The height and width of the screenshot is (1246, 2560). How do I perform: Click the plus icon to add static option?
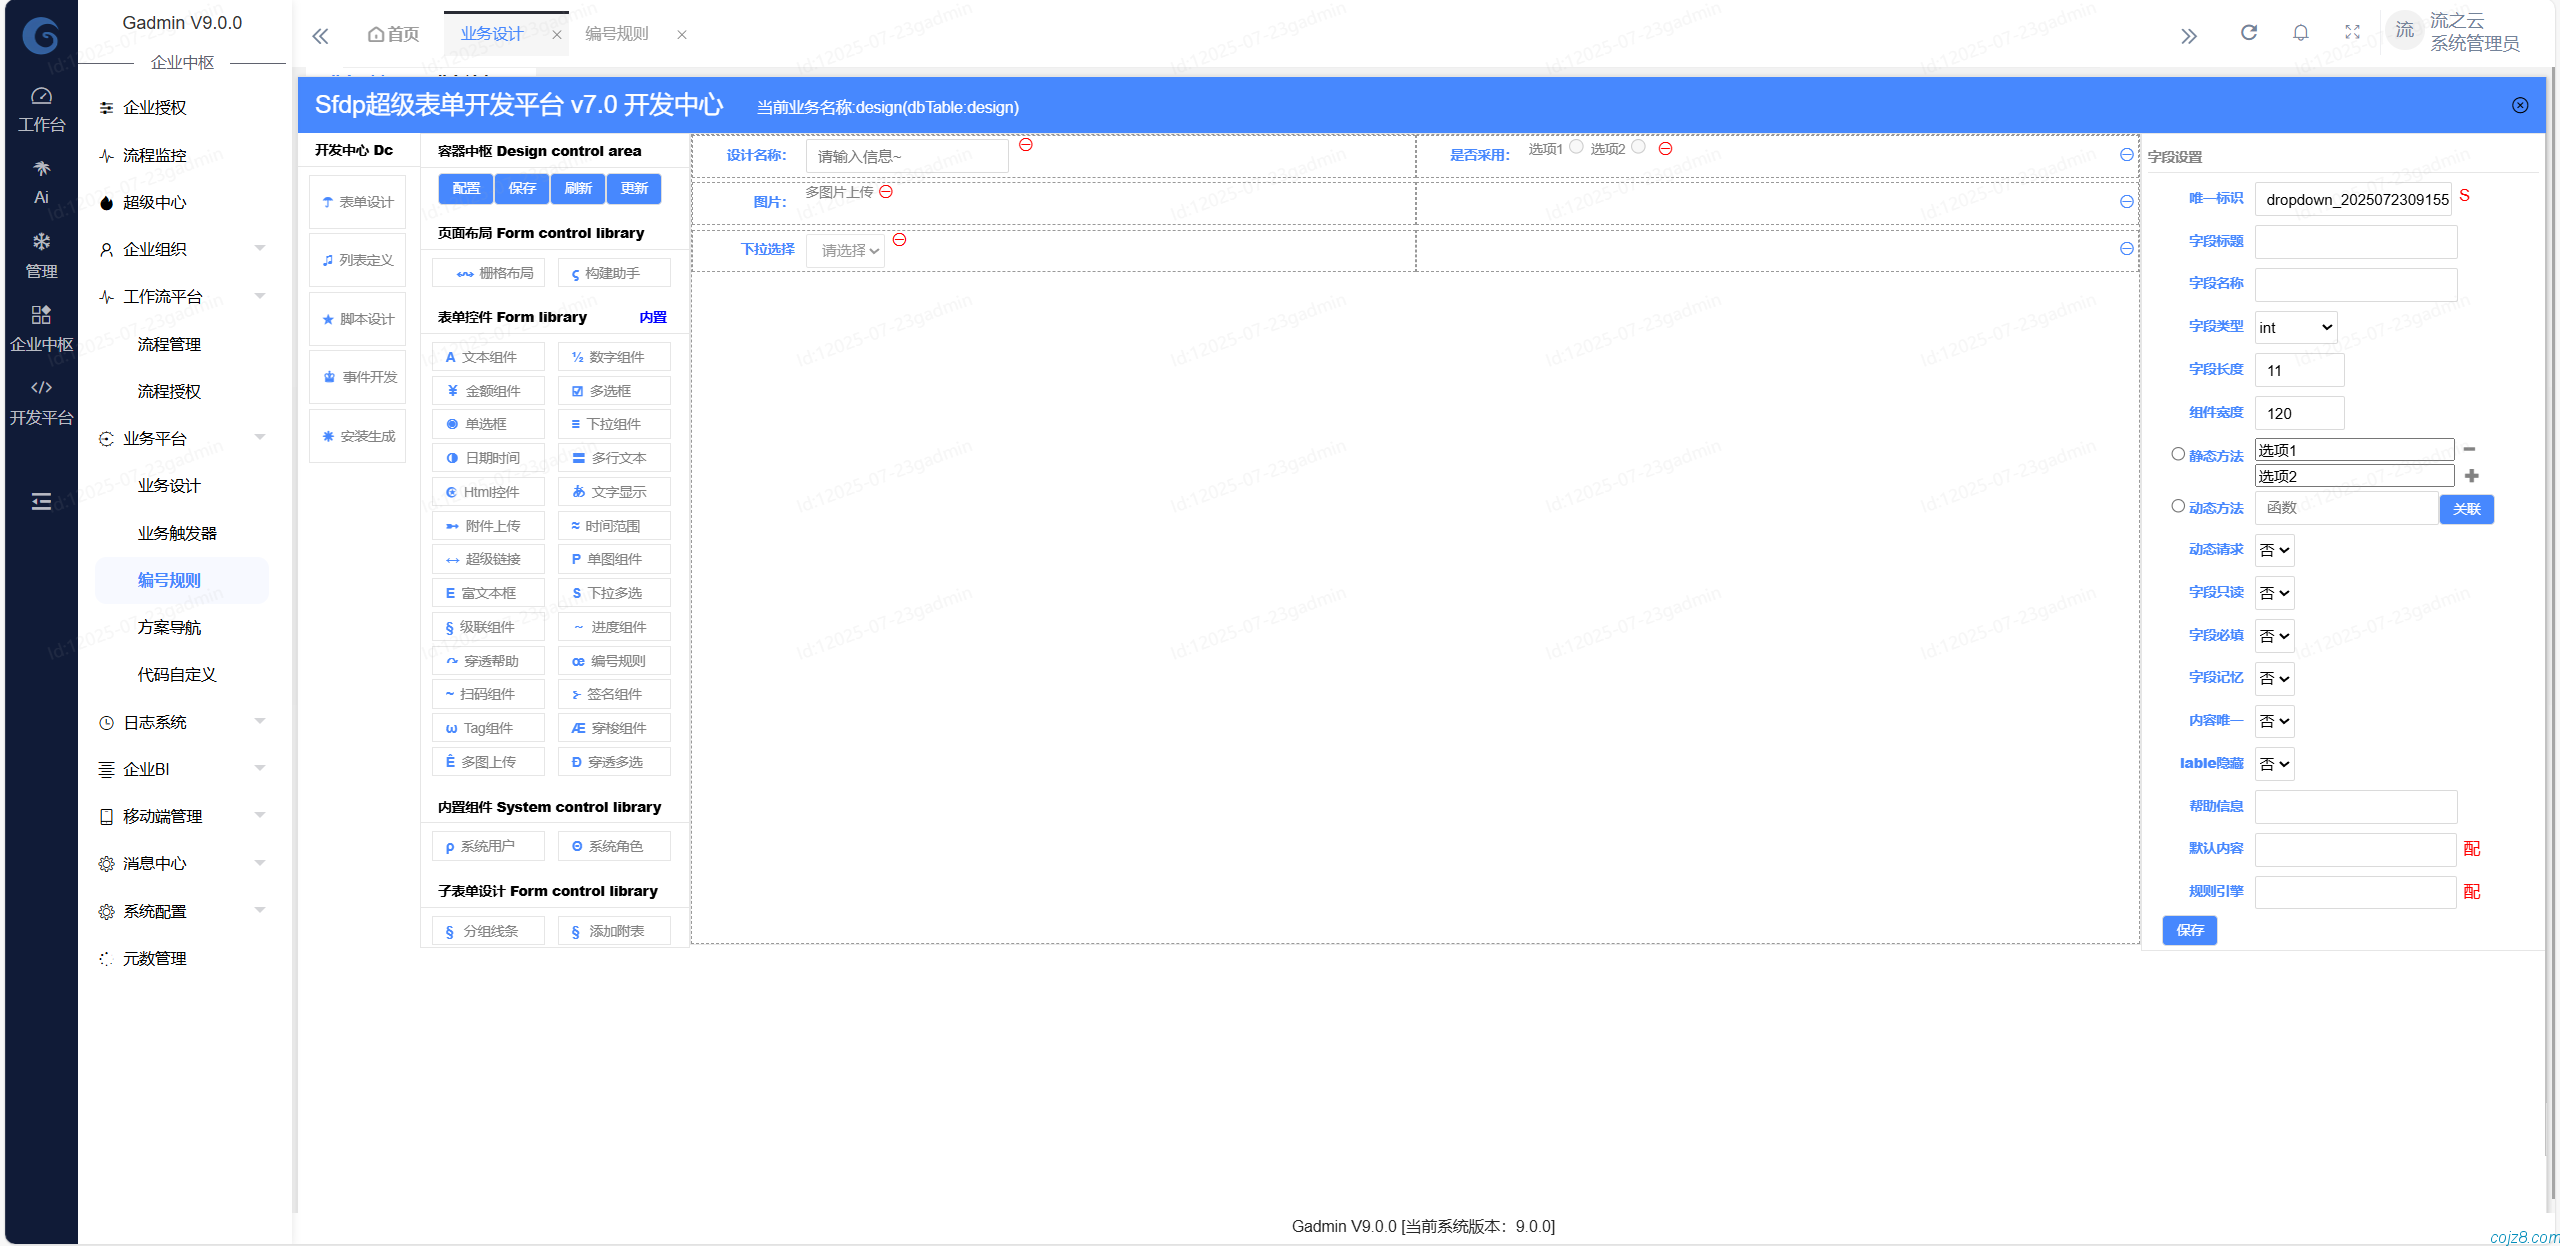tap(2471, 476)
